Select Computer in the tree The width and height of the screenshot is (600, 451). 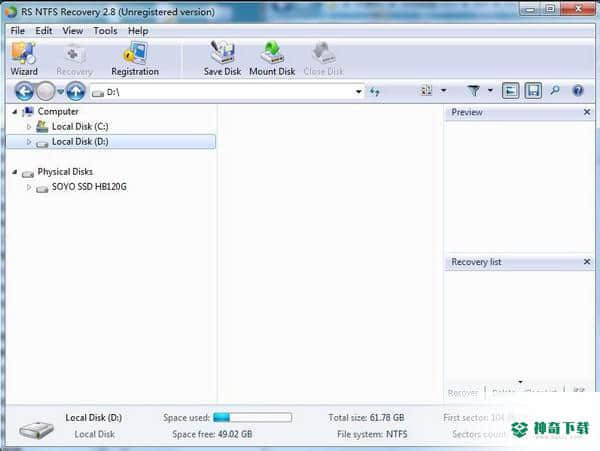pyautogui.click(x=58, y=111)
